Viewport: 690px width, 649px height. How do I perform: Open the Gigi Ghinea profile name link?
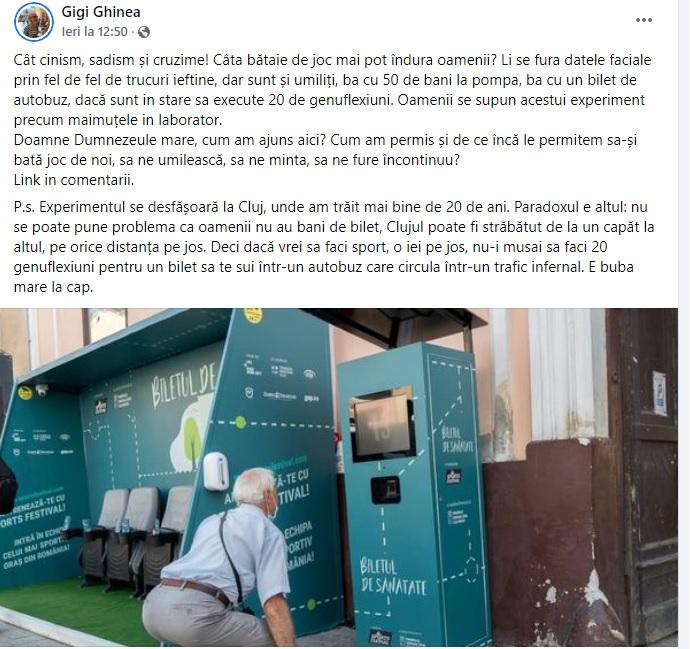(101, 12)
